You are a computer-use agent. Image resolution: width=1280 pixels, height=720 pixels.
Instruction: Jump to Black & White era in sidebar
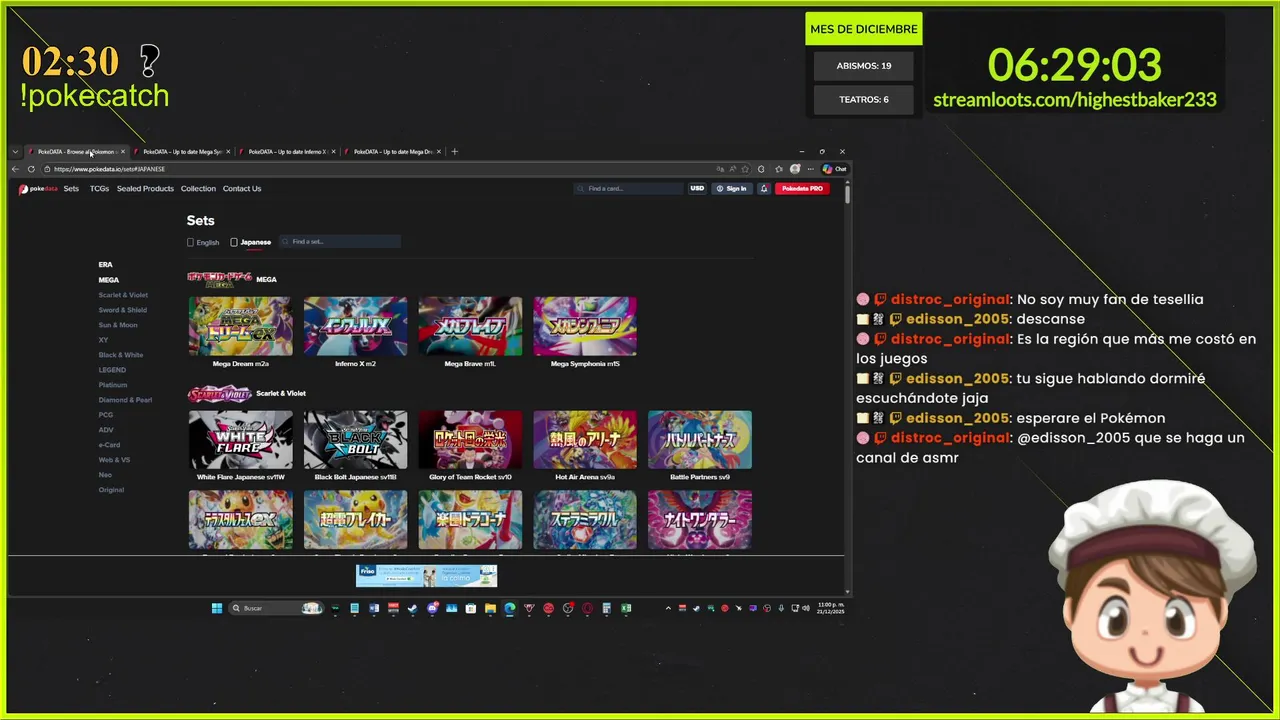[121, 355]
